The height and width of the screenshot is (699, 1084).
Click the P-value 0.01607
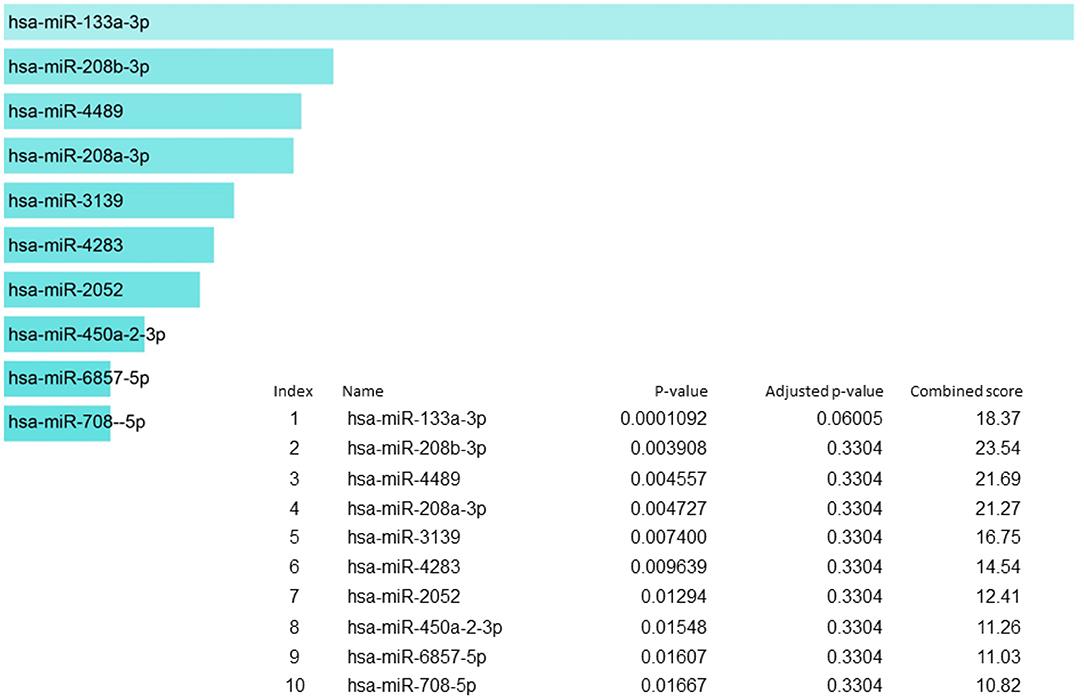[x=674, y=657]
